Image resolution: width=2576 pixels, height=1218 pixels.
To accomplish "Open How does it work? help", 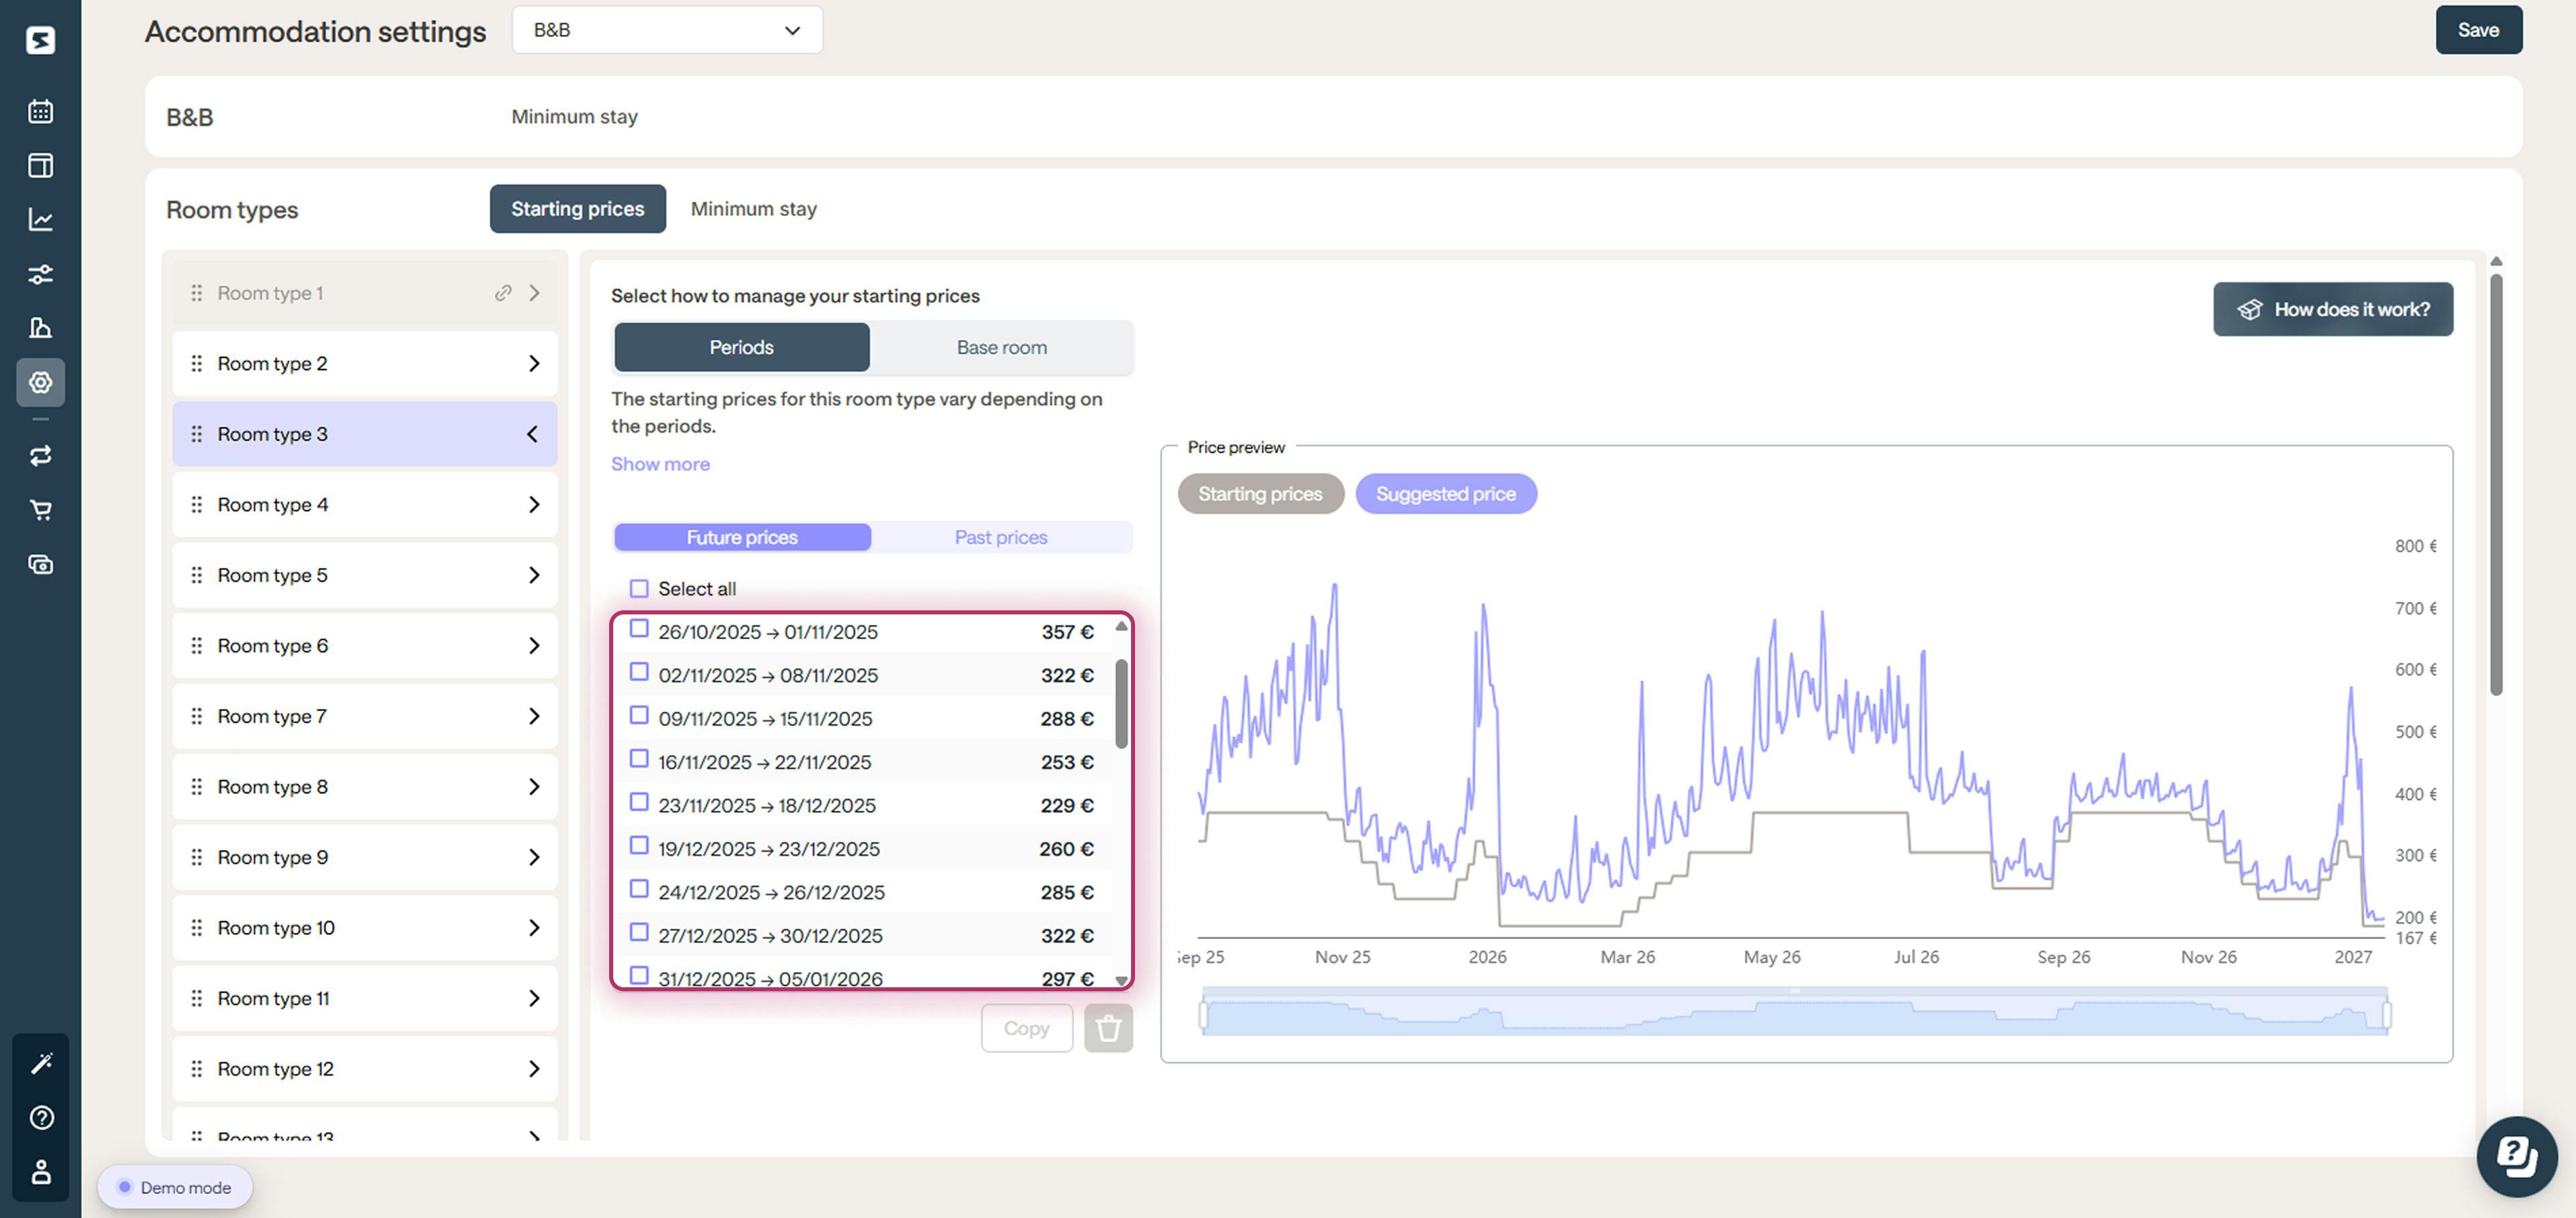I will coord(2332,309).
